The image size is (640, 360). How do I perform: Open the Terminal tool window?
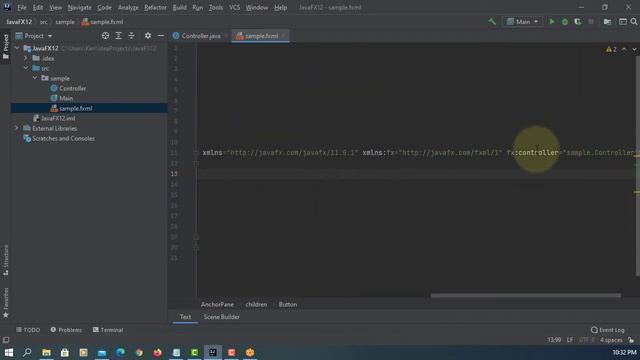pos(108,330)
